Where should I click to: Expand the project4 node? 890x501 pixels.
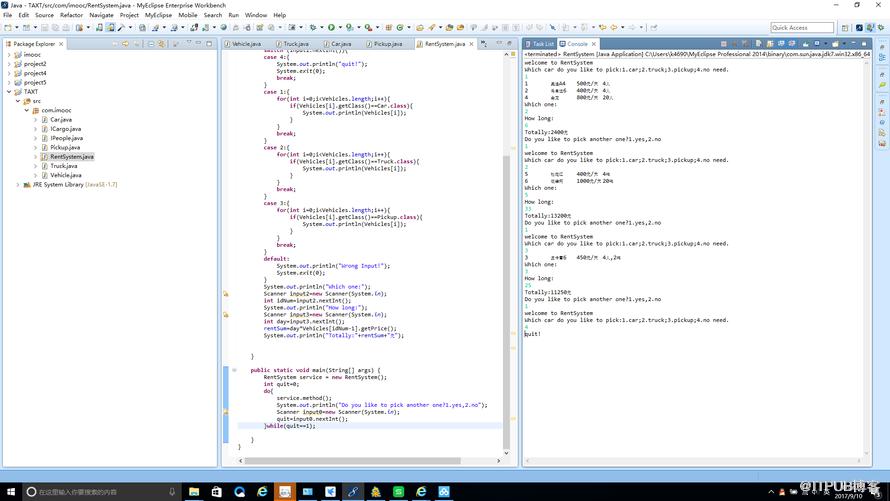[9, 73]
